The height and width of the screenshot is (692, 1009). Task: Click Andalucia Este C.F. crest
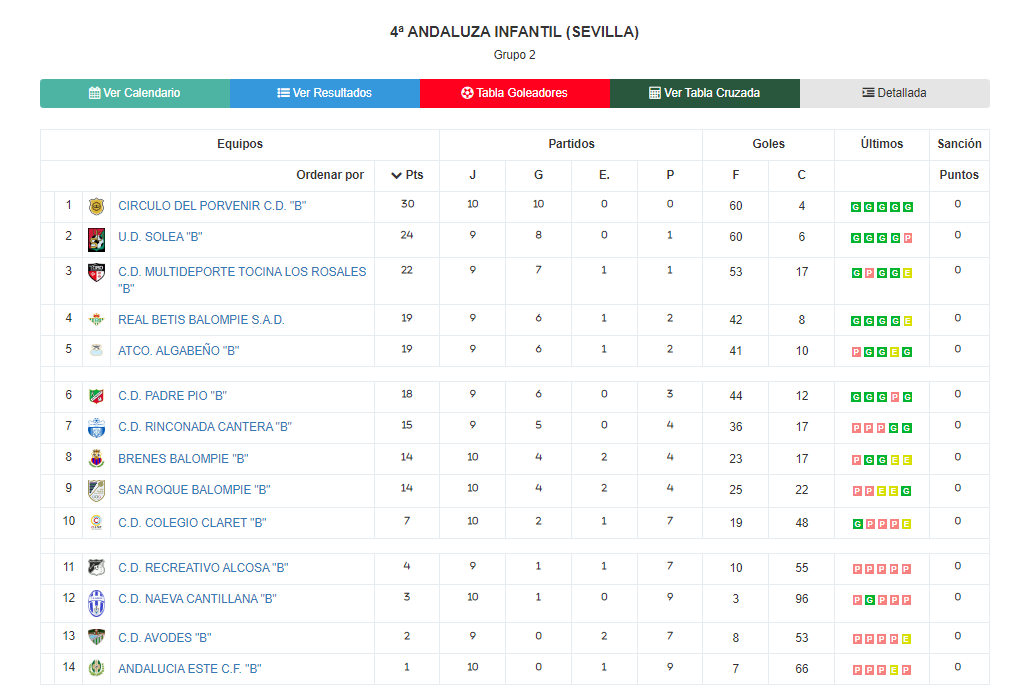coord(97,668)
